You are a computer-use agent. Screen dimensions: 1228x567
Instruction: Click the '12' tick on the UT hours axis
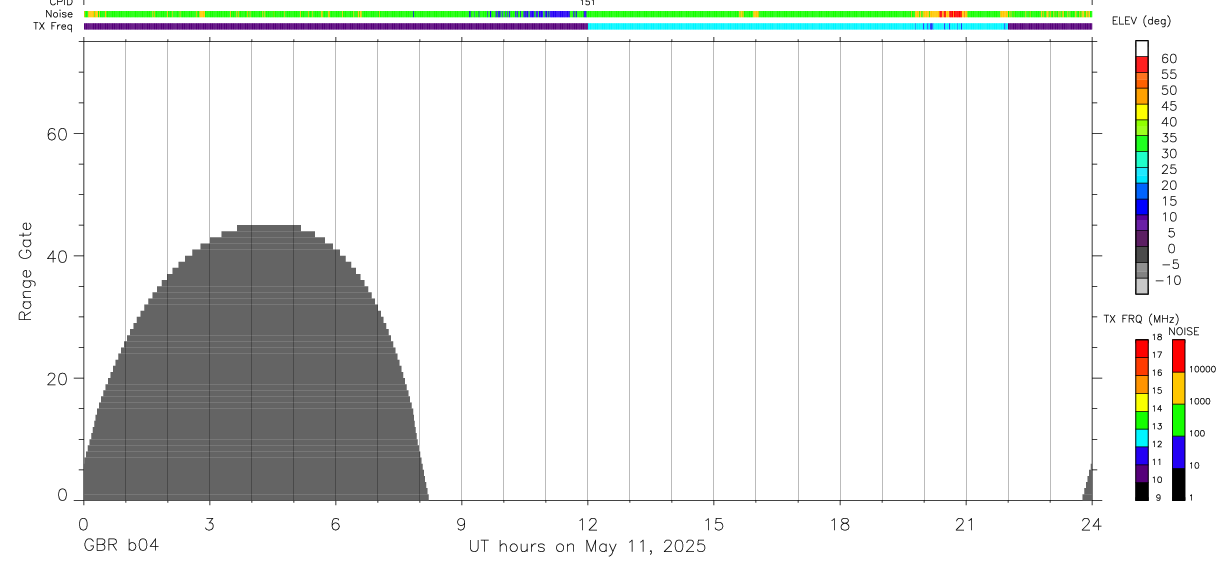click(588, 524)
